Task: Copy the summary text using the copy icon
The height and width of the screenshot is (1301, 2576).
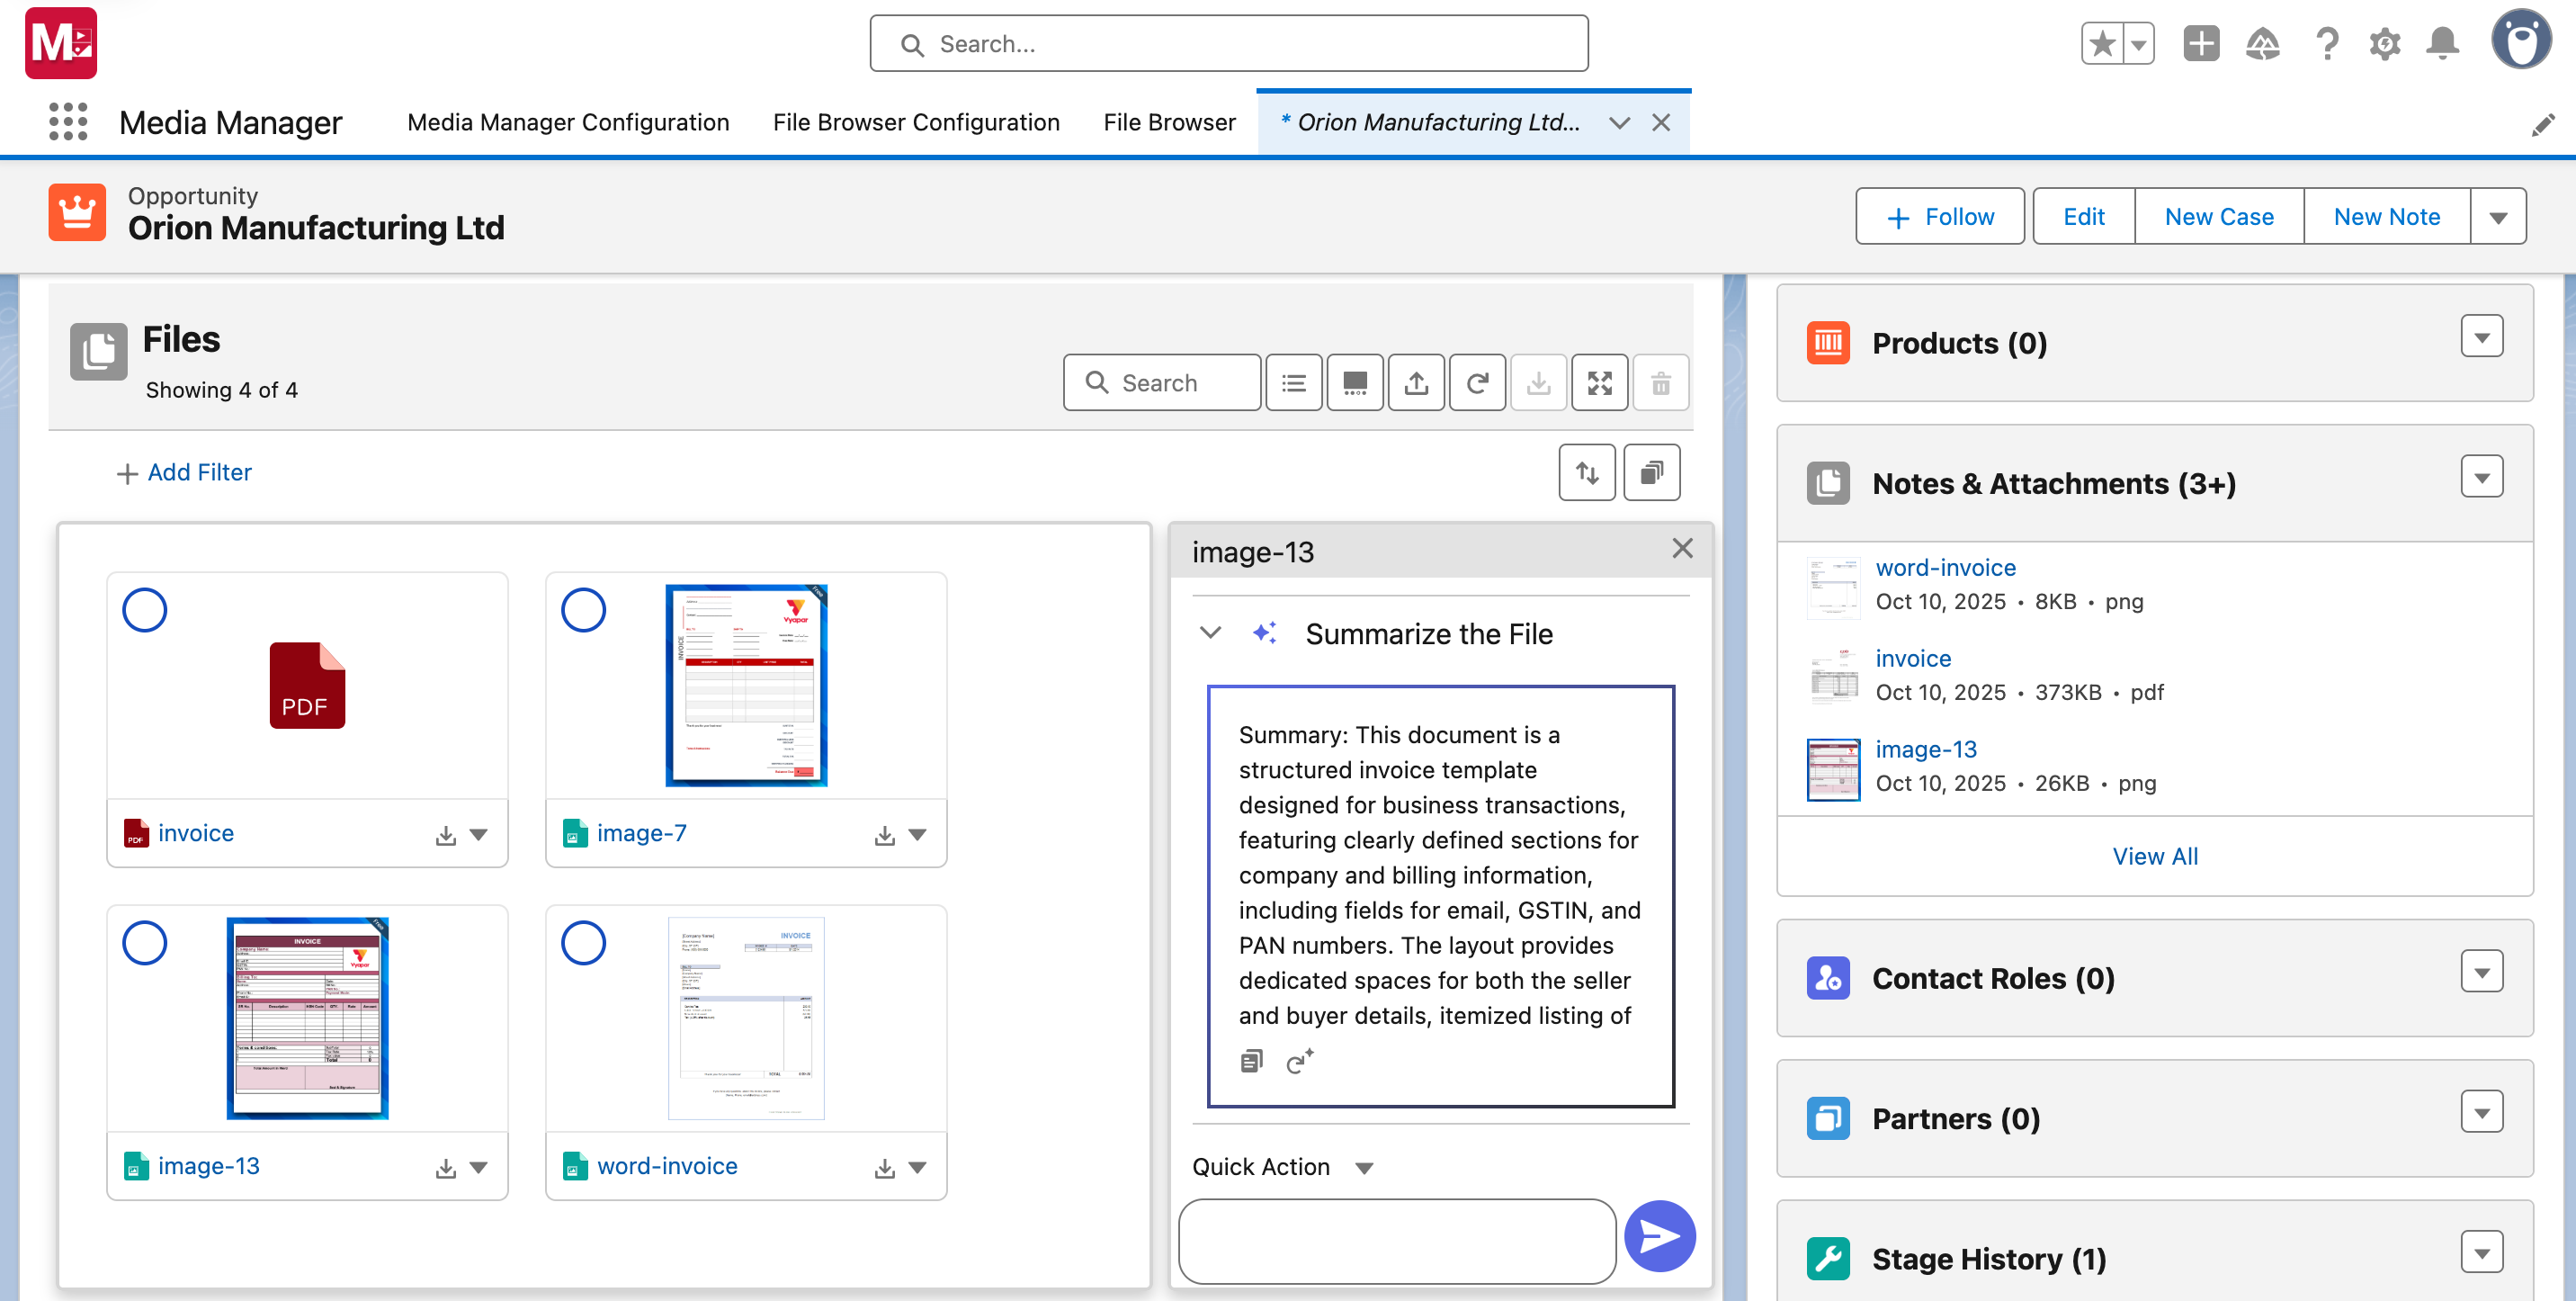Action: pos(1250,1061)
